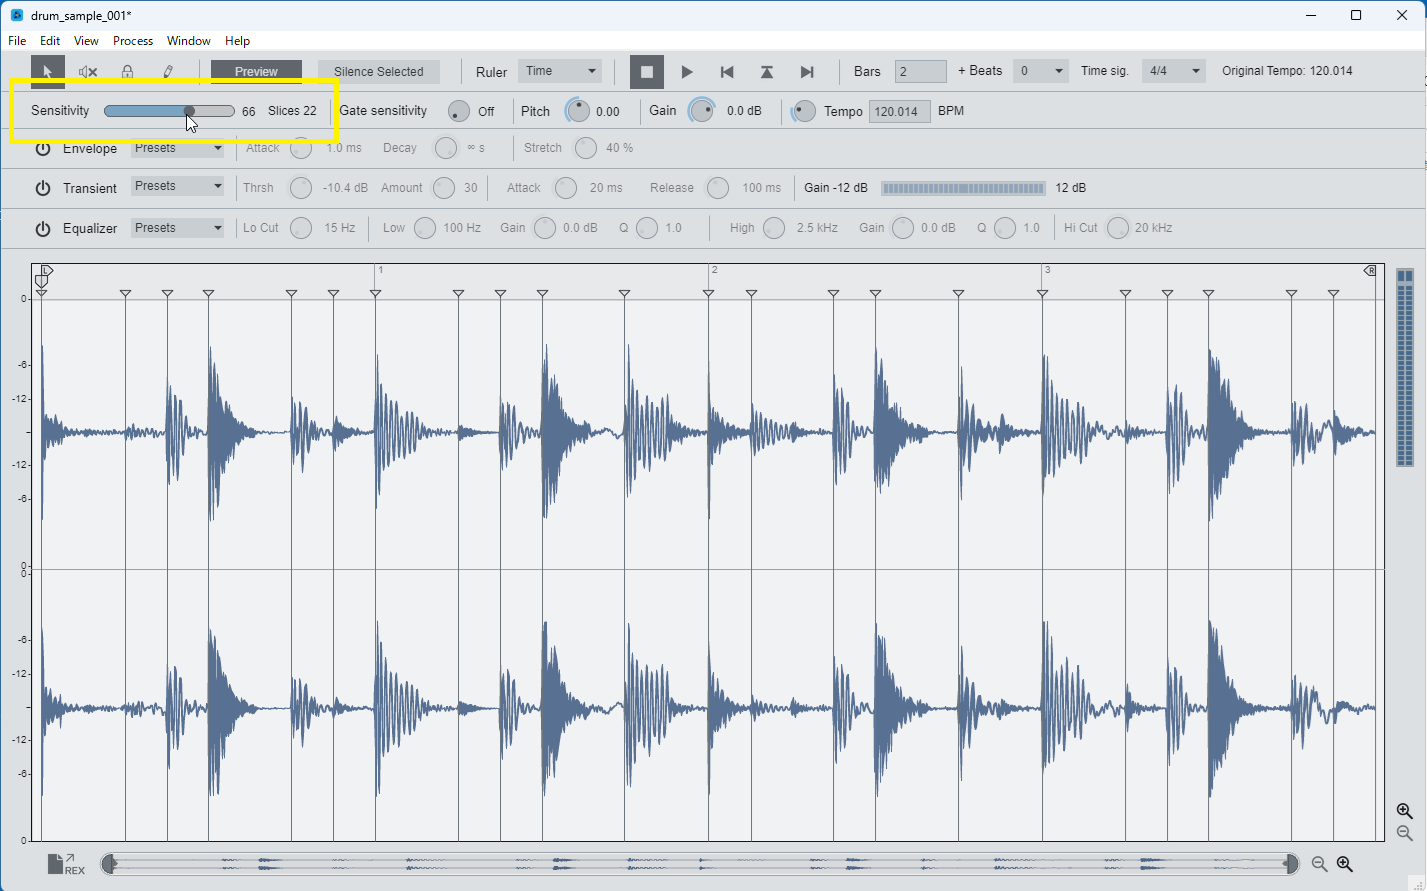The height and width of the screenshot is (891, 1427).
Task: Jump to end with skip-forward icon
Action: [807, 72]
